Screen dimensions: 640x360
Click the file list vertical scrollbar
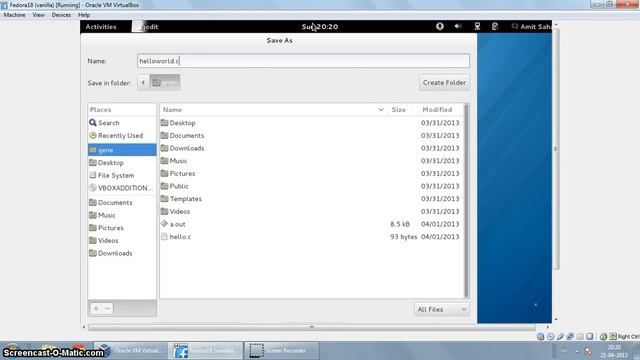(x=466, y=200)
